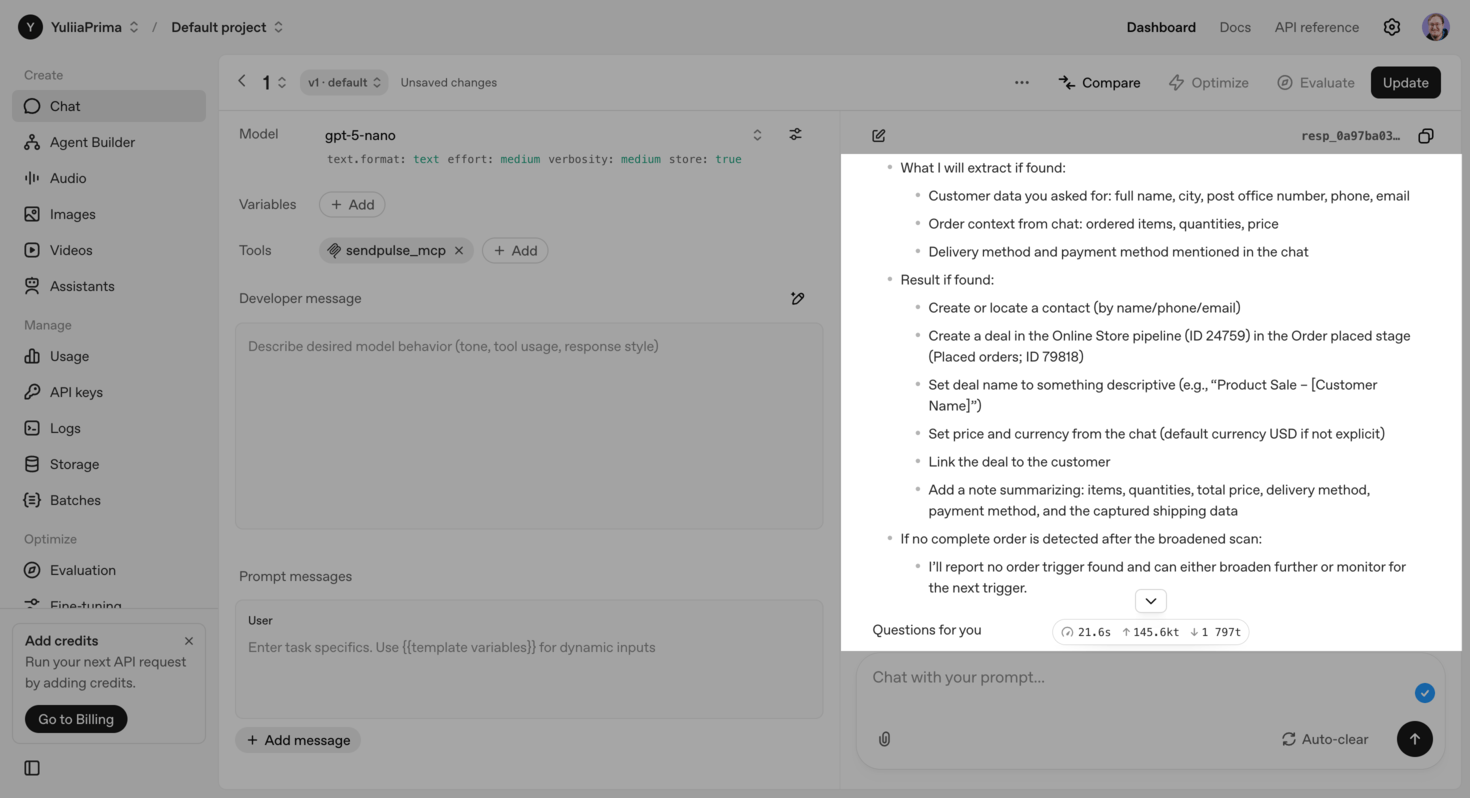Viewport: 1470px width, 798px height.
Task: Dismiss the Add credits notice
Action: click(x=189, y=641)
